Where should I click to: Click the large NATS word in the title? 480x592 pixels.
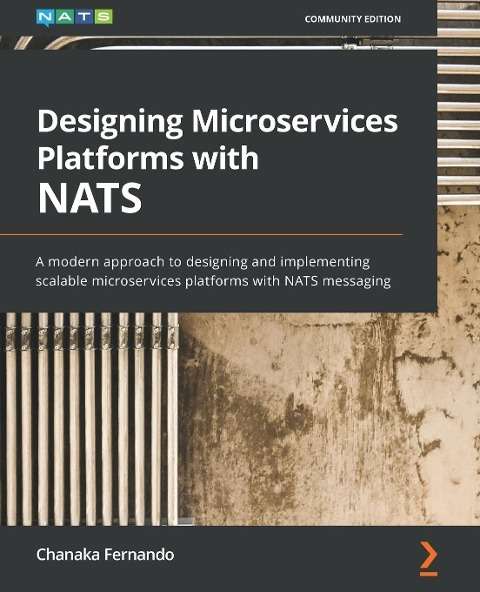90,198
